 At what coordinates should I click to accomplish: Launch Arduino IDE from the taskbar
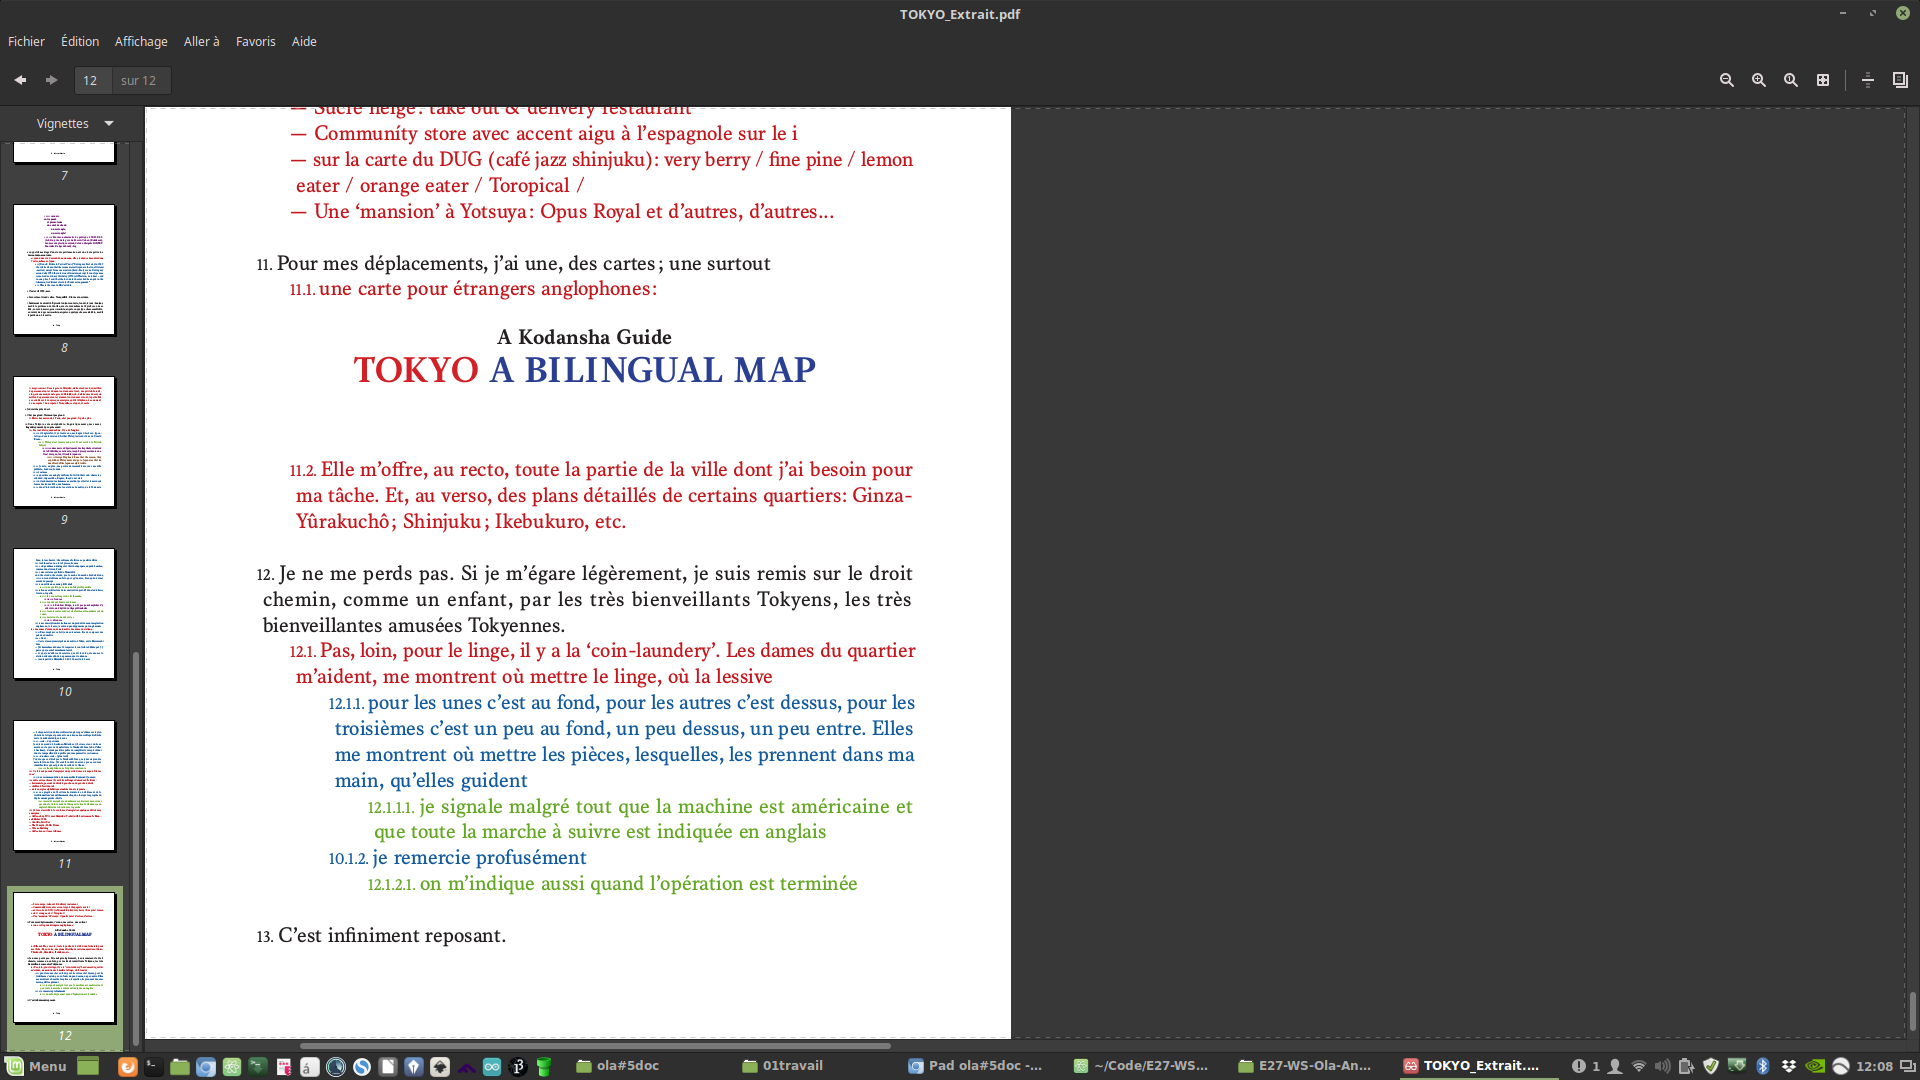click(492, 1066)
